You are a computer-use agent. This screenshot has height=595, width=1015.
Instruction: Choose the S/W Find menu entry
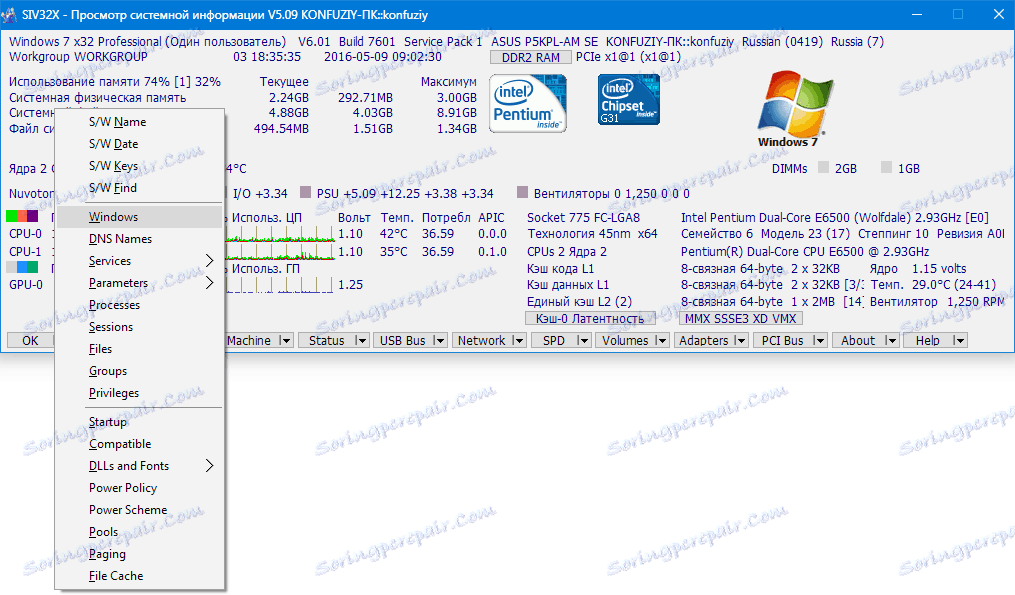pyautogui.click(x=140, y=188)
